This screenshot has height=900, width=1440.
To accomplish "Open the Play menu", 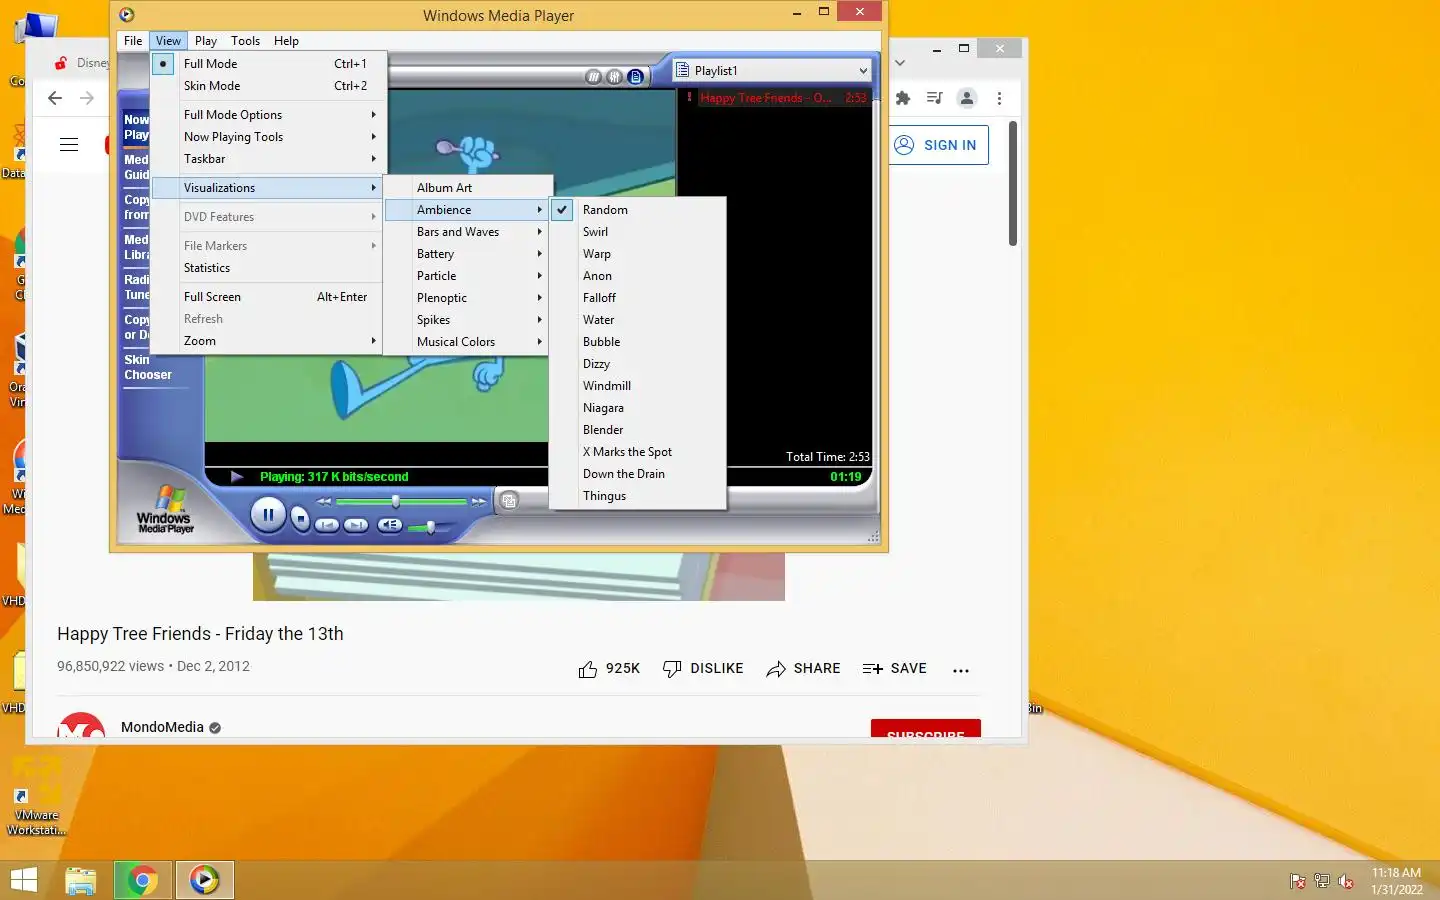I will 206,41.
